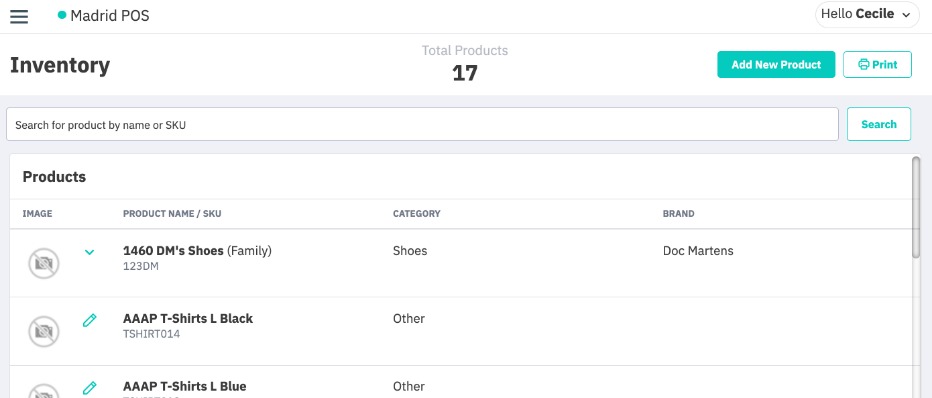The width and height of the screenshot is (932, 398).
Task: Click the Product Name / SKU column header
Action: (x=172, y=213)
